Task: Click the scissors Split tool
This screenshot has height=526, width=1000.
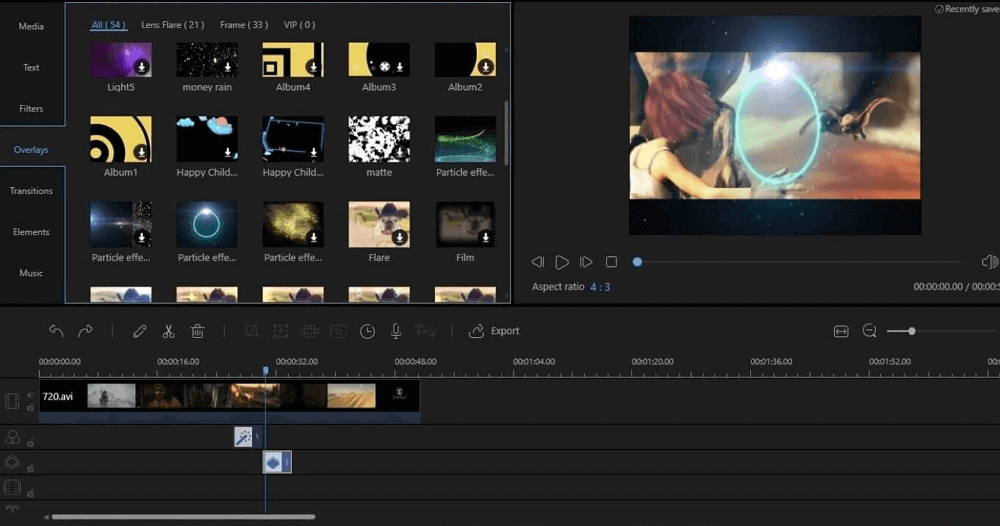Action: coord(169,331)
